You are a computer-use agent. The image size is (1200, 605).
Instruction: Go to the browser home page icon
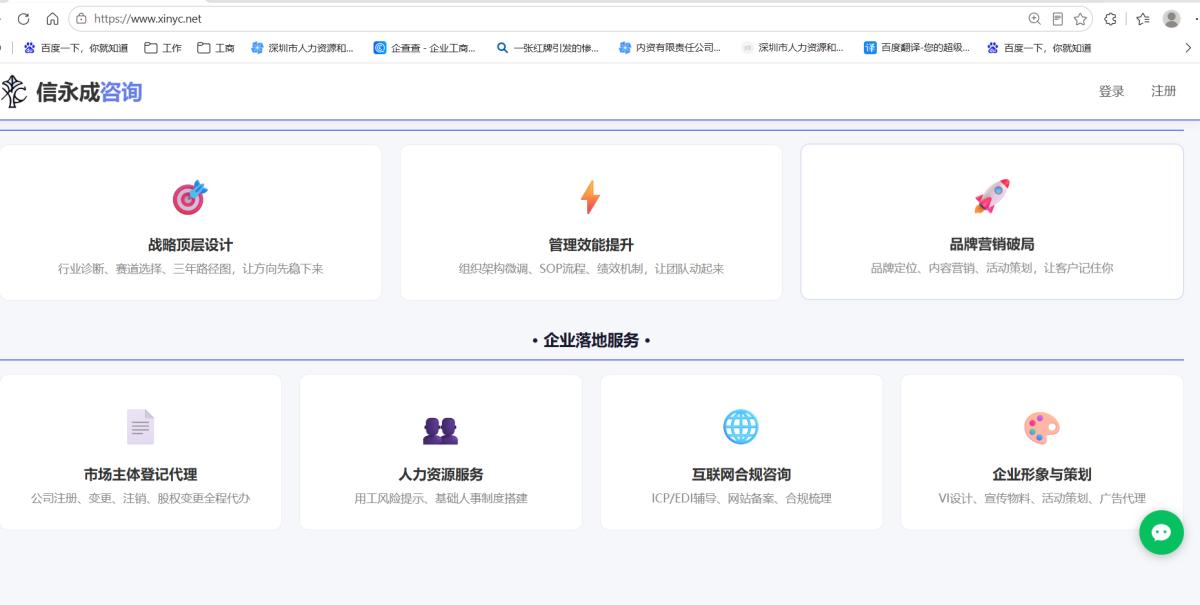pyautogui.click(x=52, y=19)
